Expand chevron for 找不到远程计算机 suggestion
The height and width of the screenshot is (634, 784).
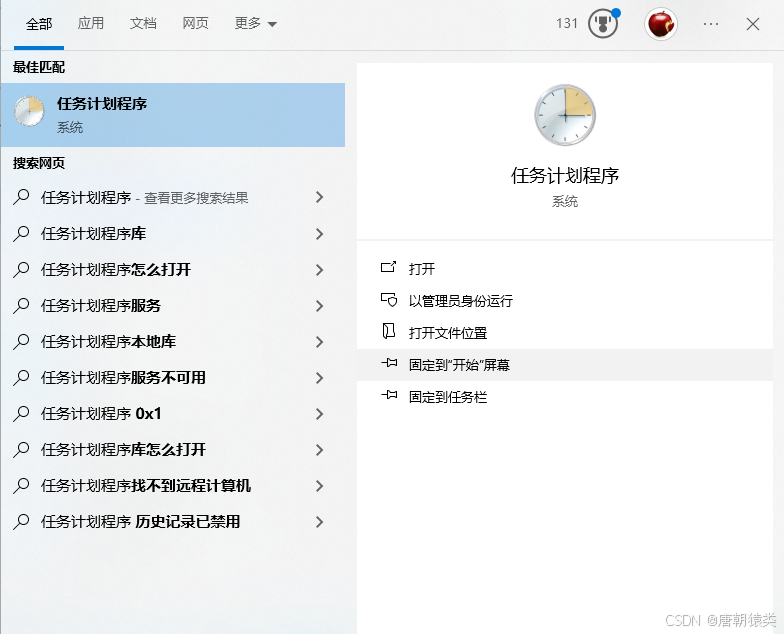(x=320, y=486)
